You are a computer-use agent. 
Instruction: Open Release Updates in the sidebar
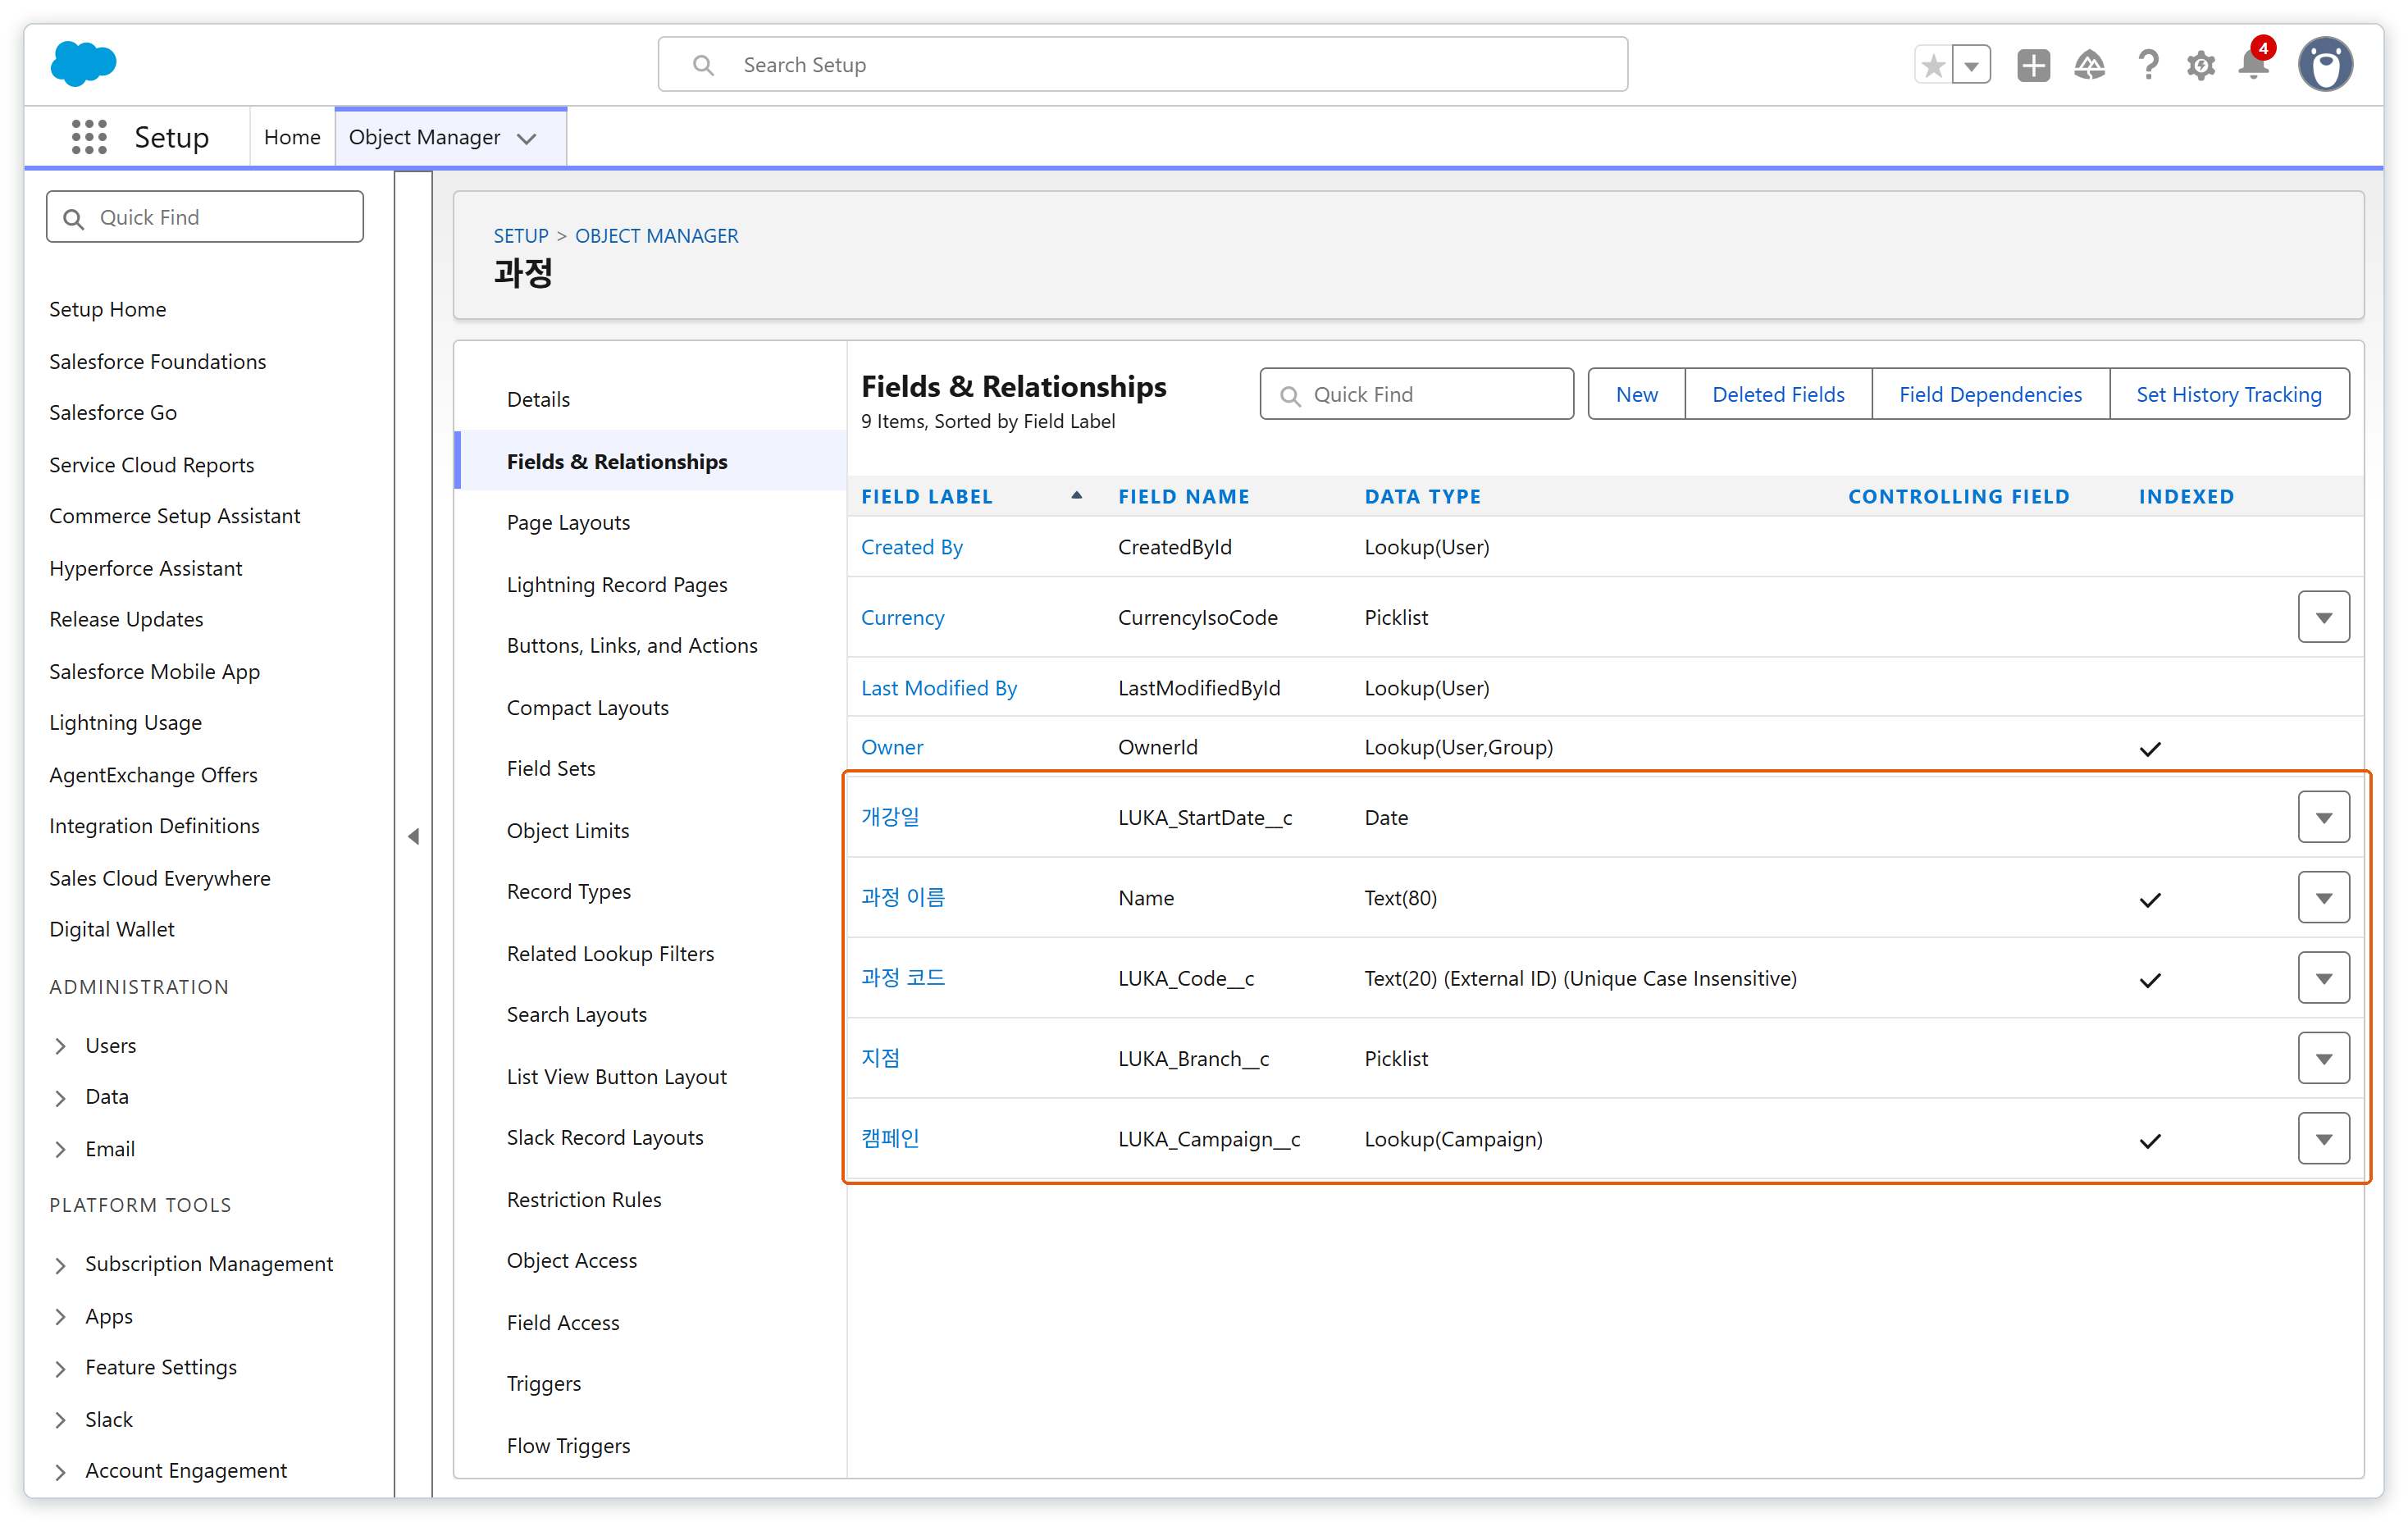[x=126, y=619]
